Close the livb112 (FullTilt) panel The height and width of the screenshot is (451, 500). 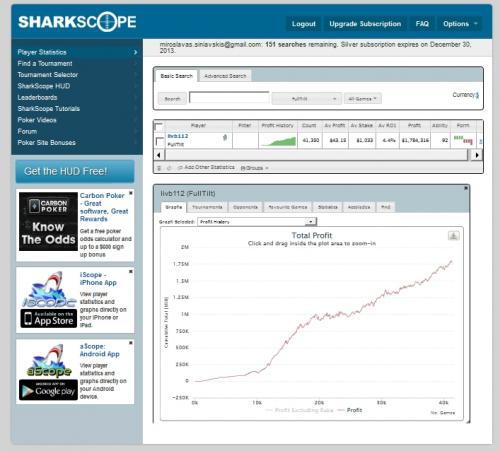(x=466, y=188)
